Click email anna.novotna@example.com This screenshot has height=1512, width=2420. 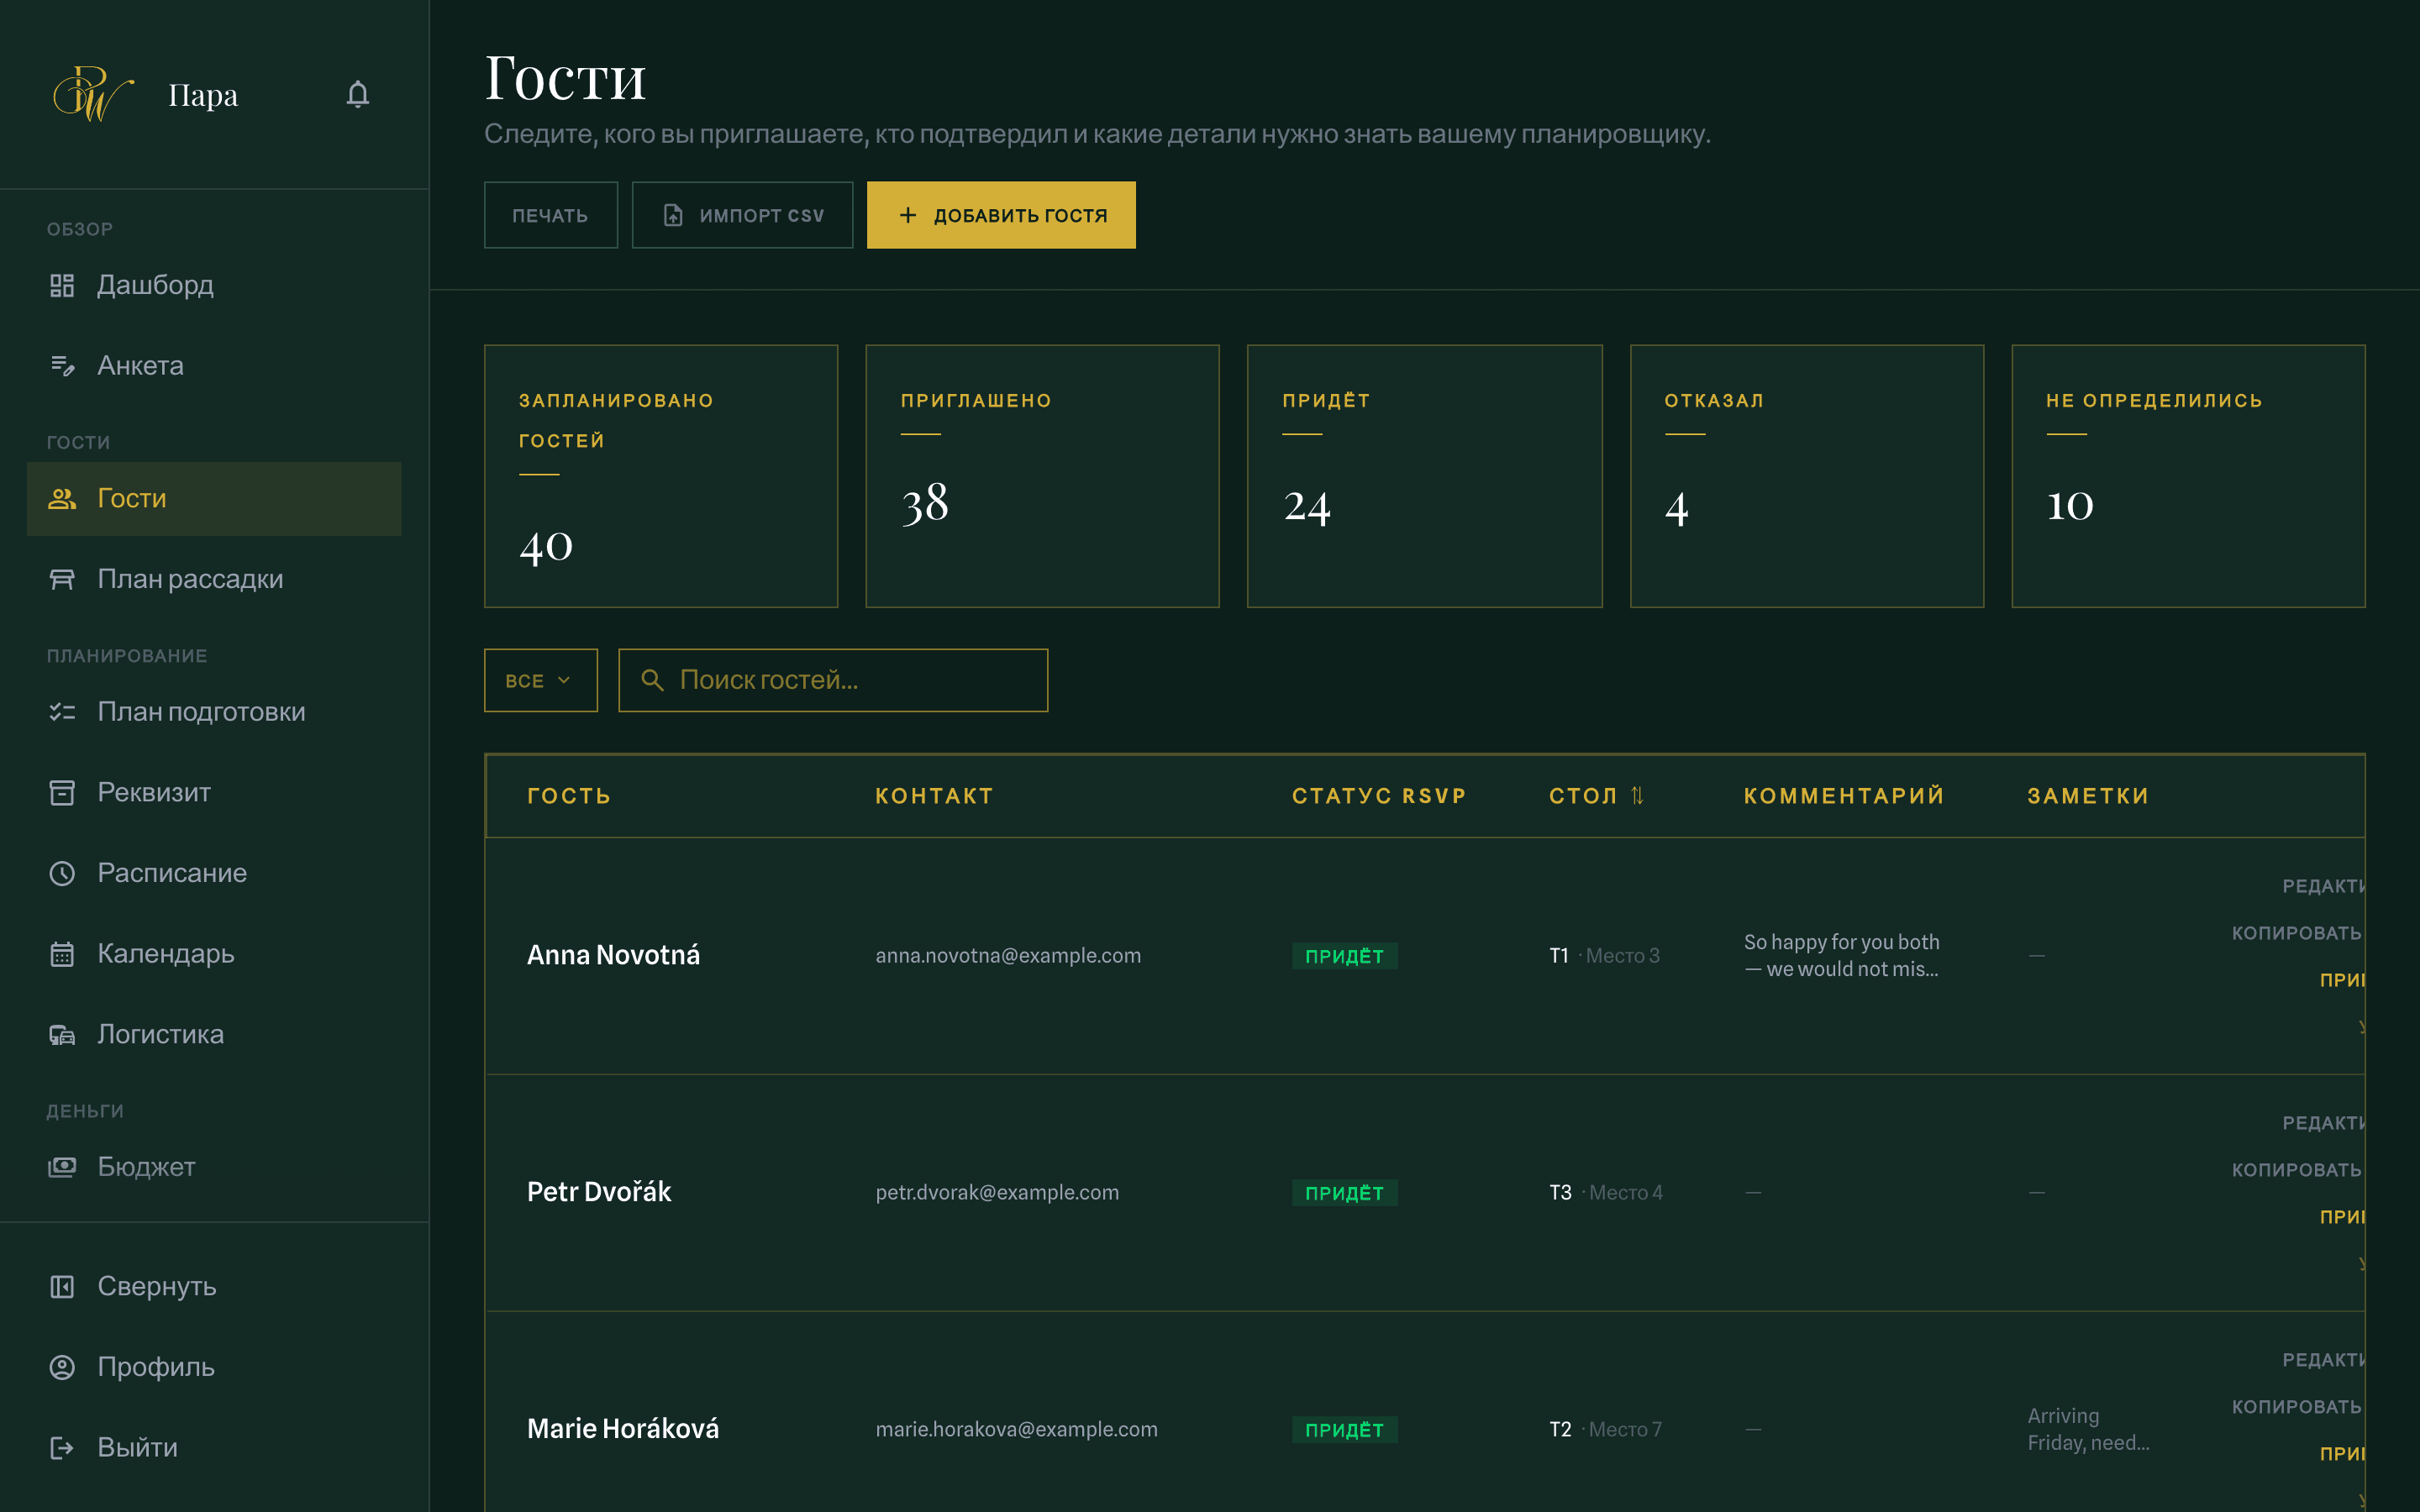click(1008, 955)
